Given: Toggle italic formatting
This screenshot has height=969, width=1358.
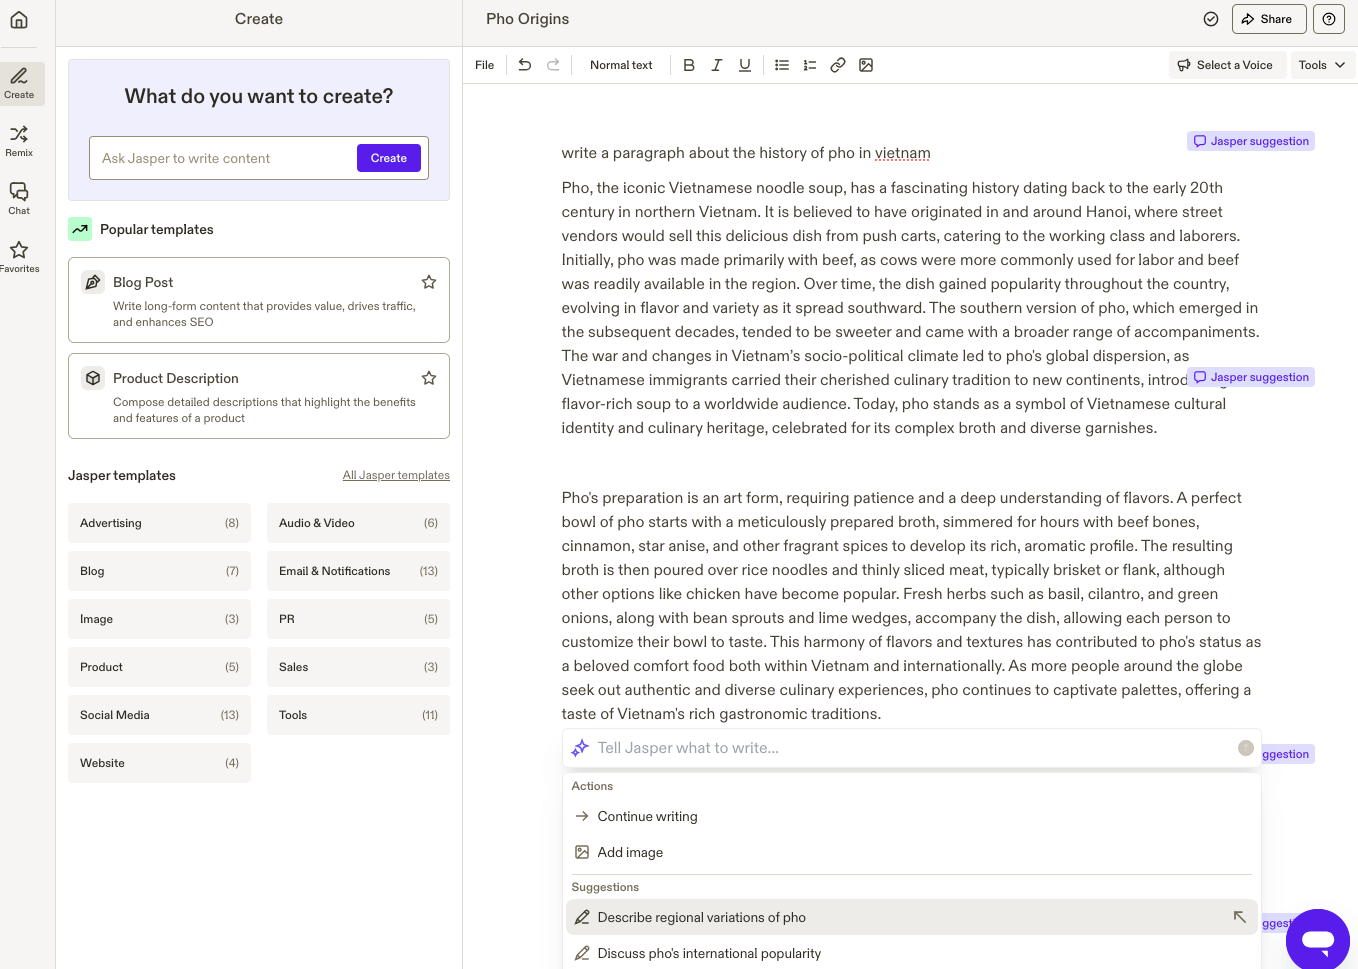Looking at the screenshot, I should (717, 65).
